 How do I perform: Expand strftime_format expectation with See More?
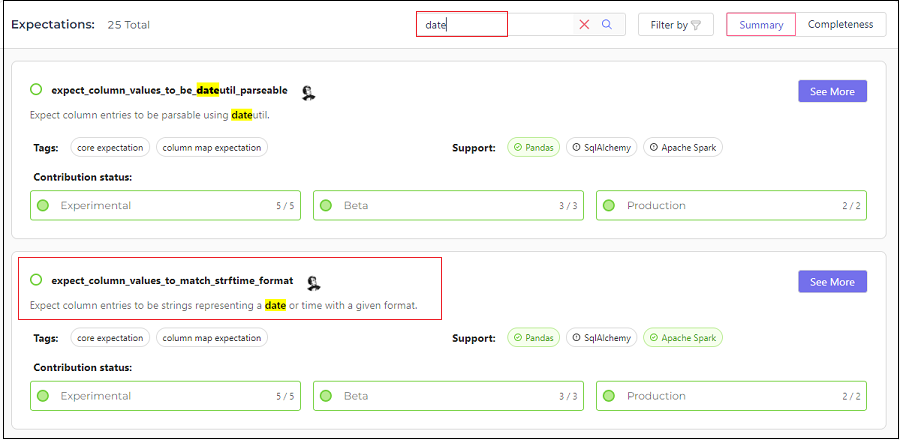(832, 282)
